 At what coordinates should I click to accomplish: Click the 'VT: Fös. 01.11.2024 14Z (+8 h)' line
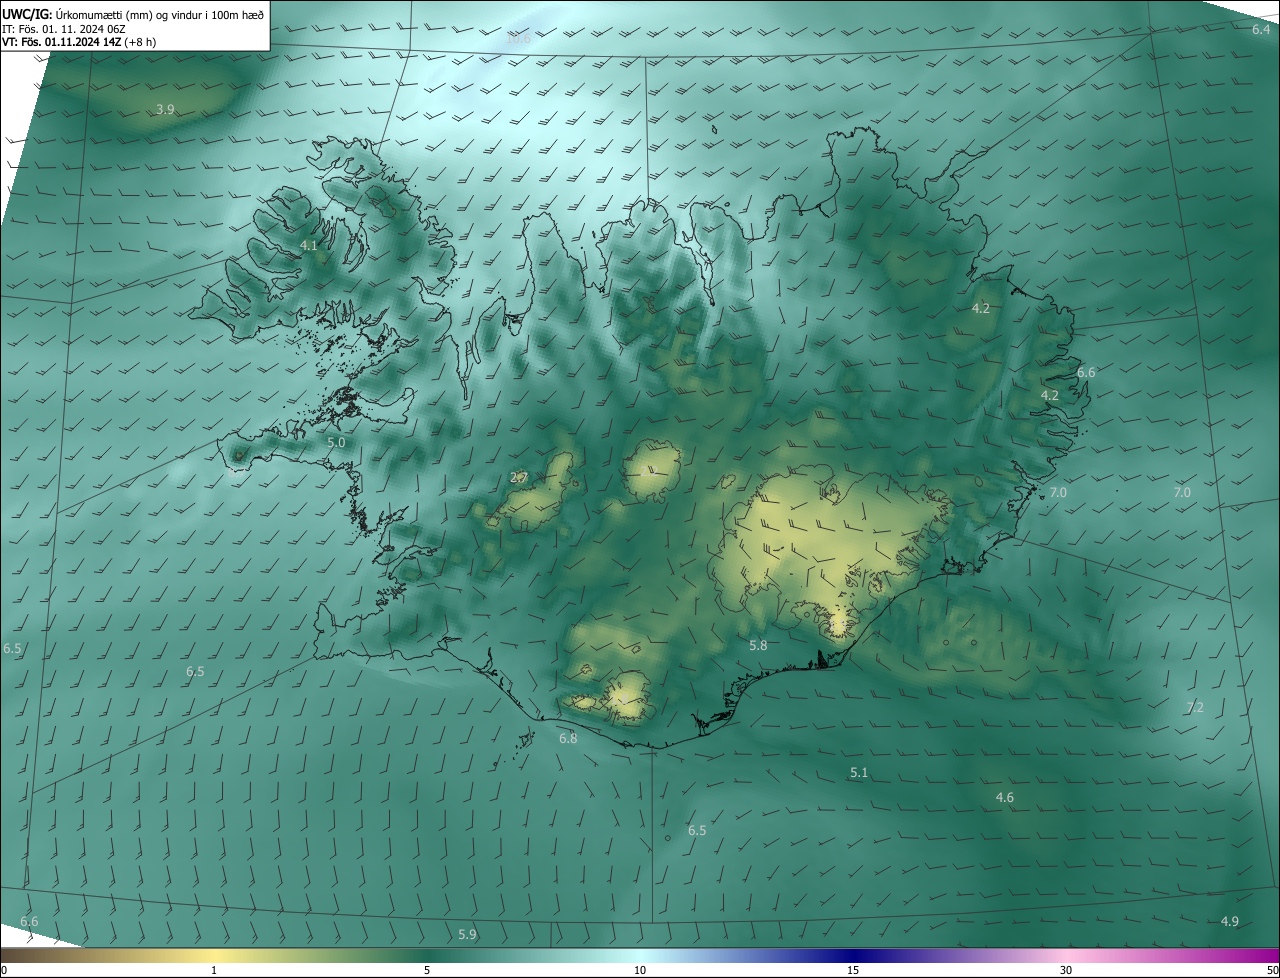(x=79, y=42)
